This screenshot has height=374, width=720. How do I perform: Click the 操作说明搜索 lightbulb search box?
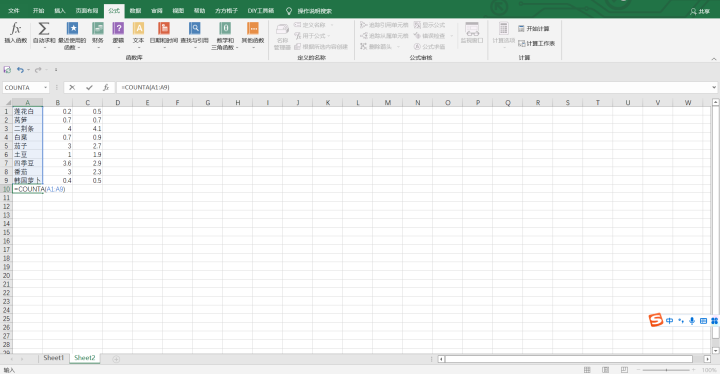point(309,11)
